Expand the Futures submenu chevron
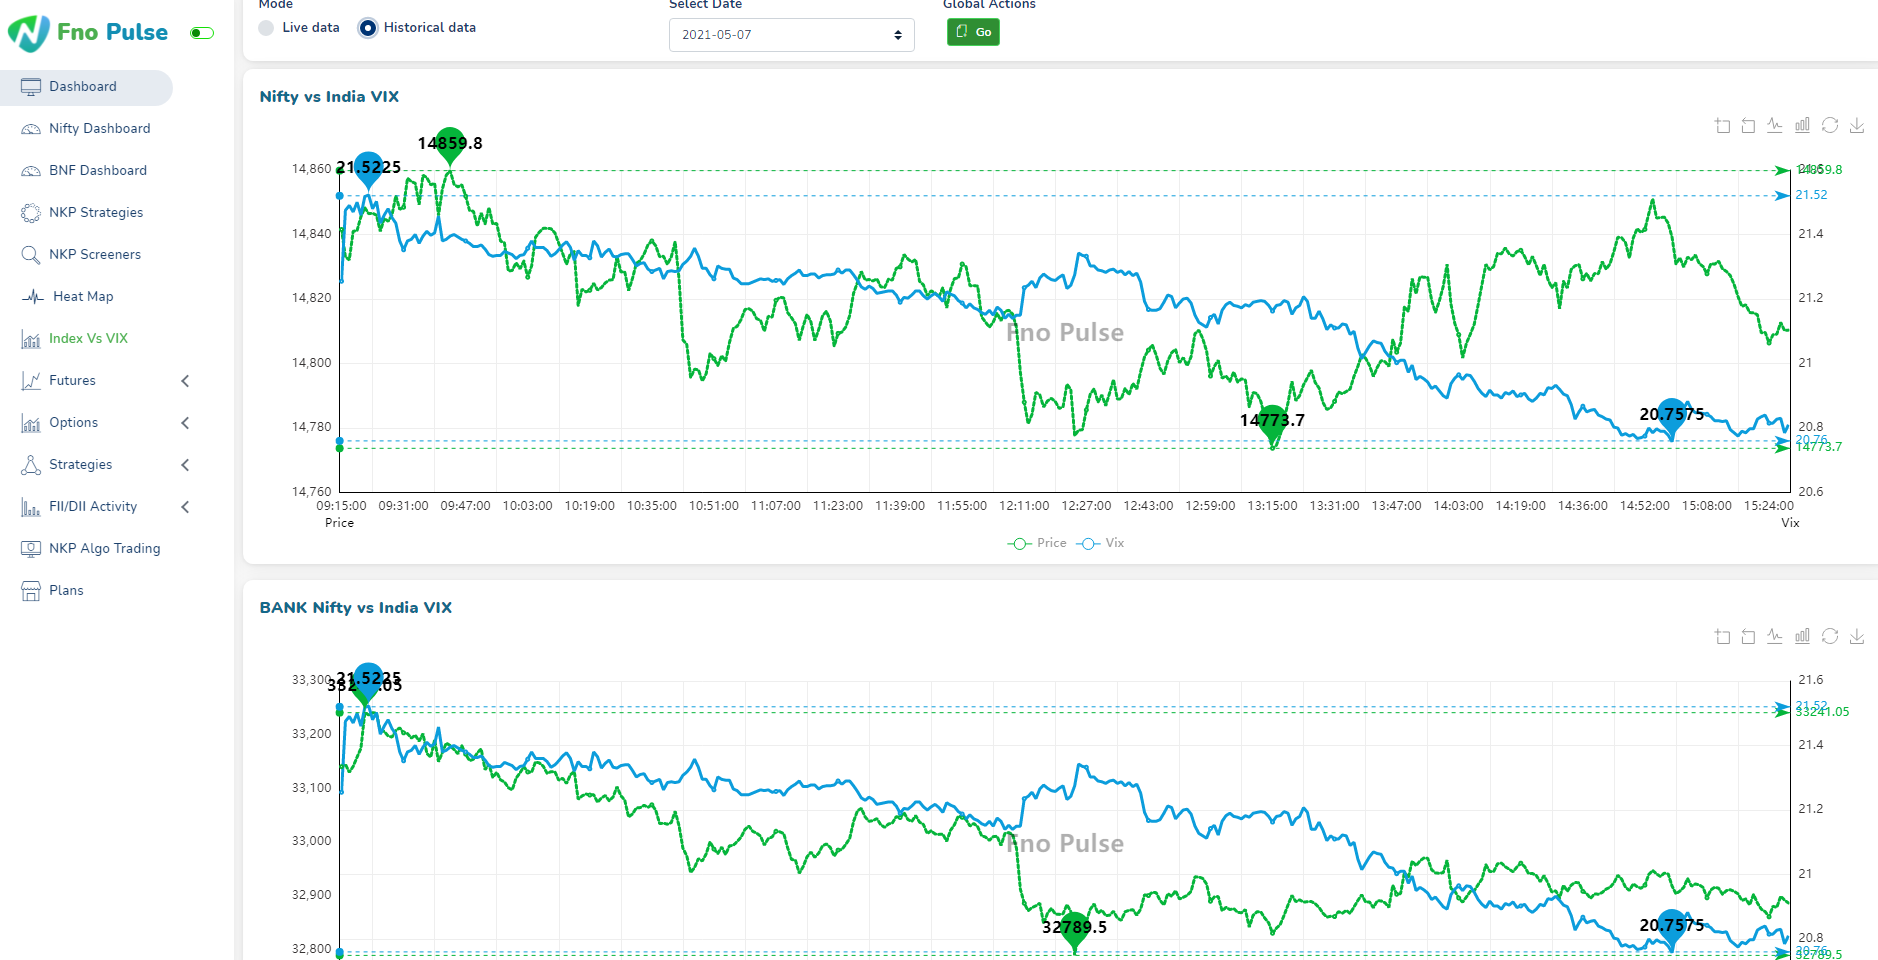Viewport: 1878px width, 960px height. coord(185,381)
